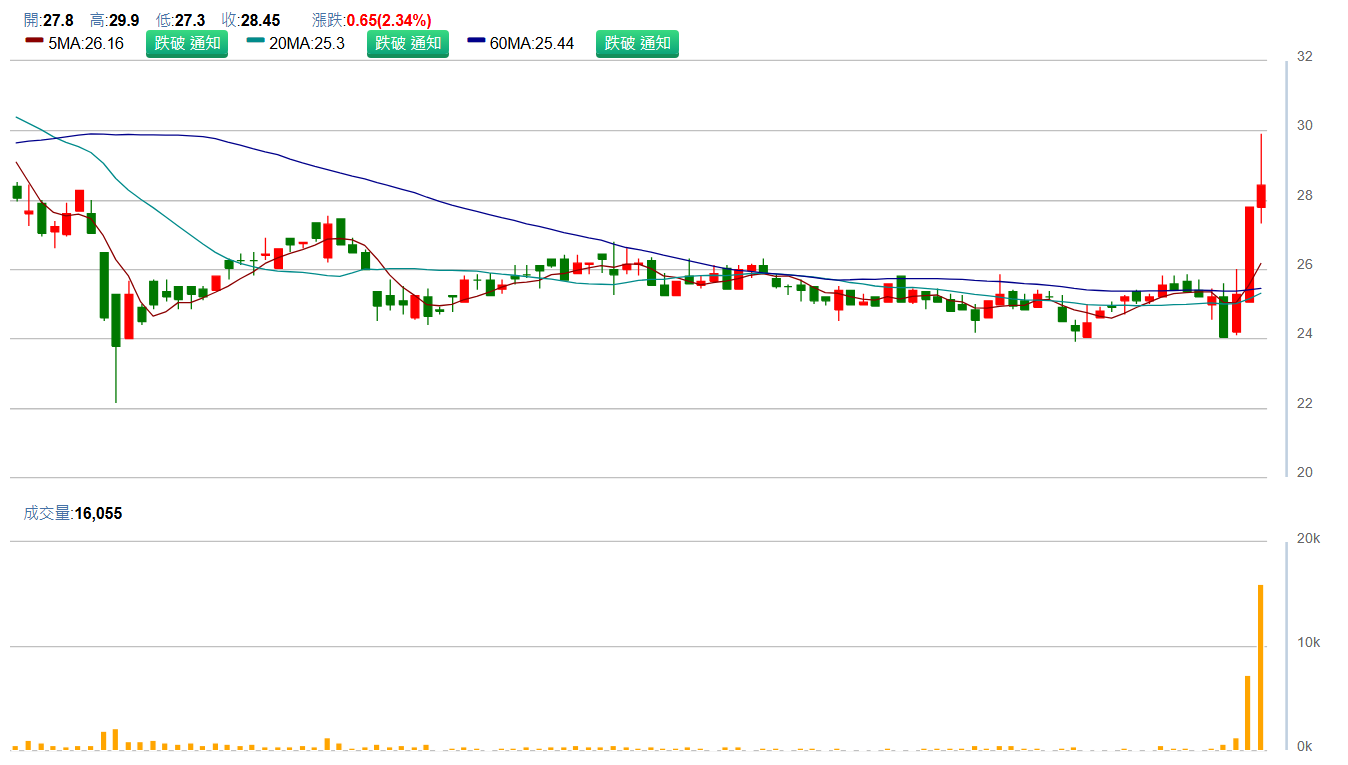Toggle the 5MA:26.16 legend label

coord(86,44)
